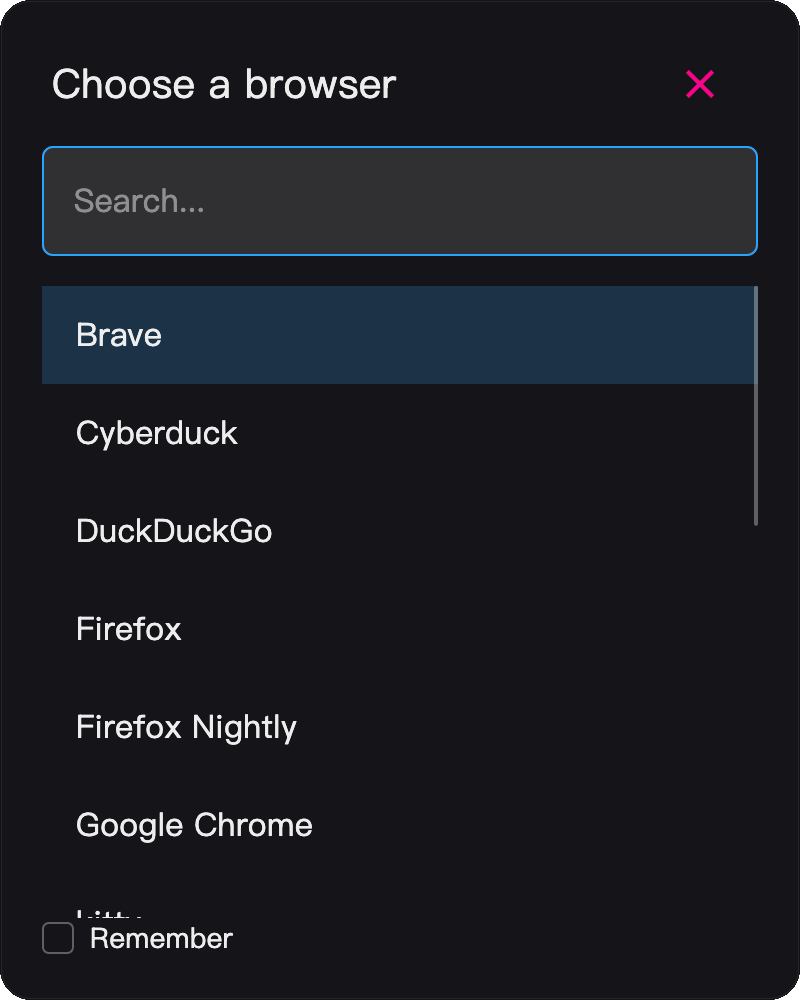800x1000 pixels.
Task: Pick DuckDuckGo as the browser
Action: [174, 531]
